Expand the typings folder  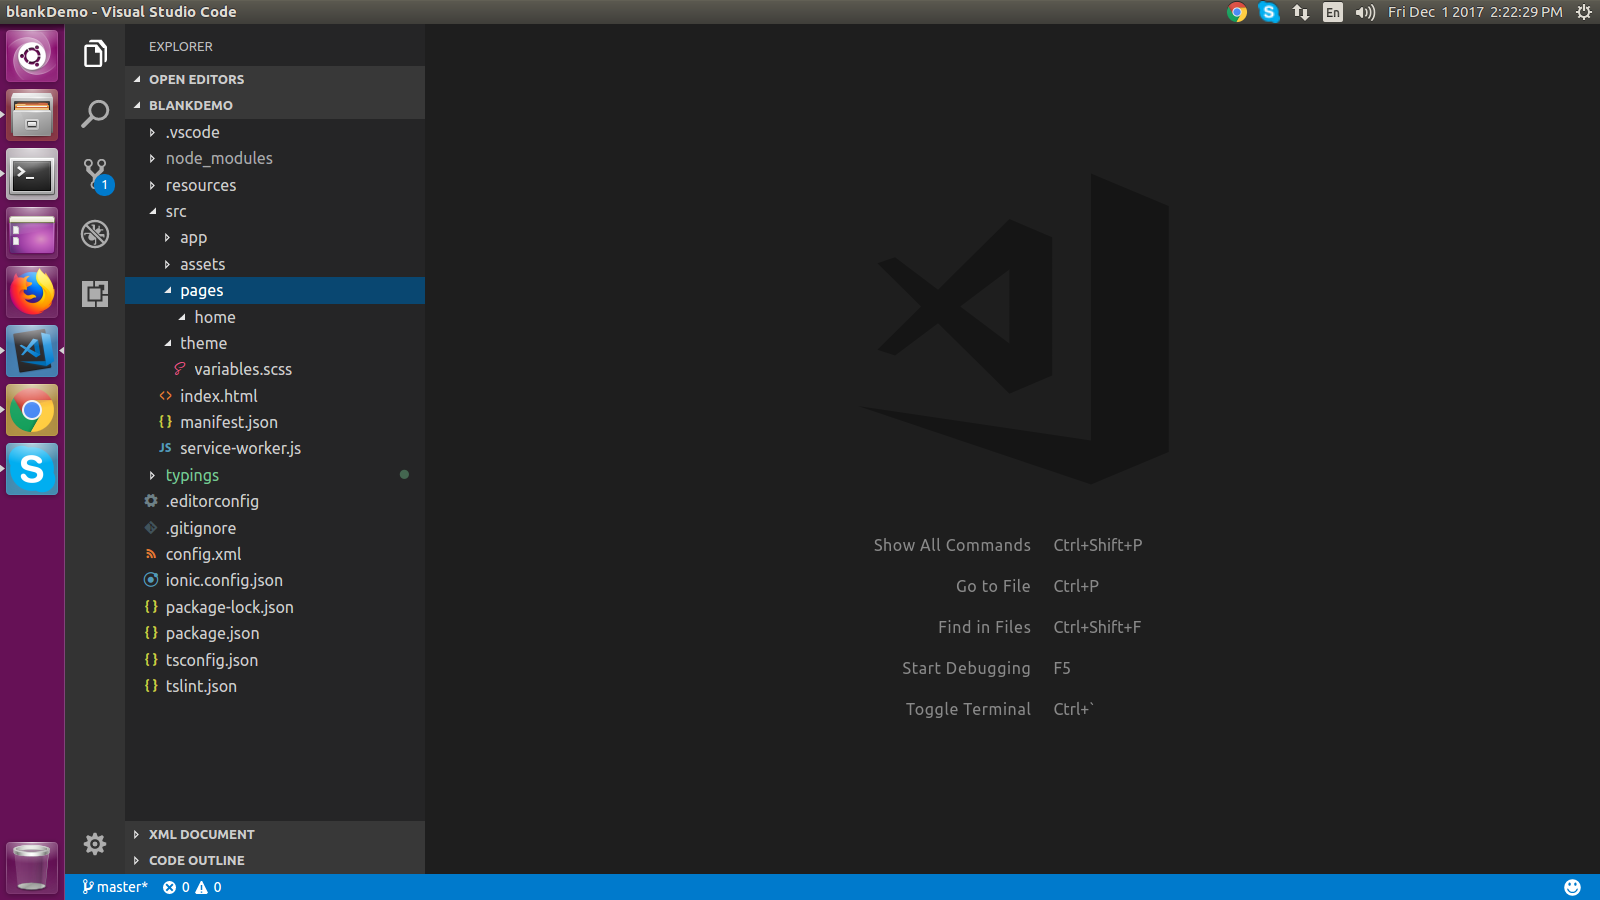tap(275, 475)
